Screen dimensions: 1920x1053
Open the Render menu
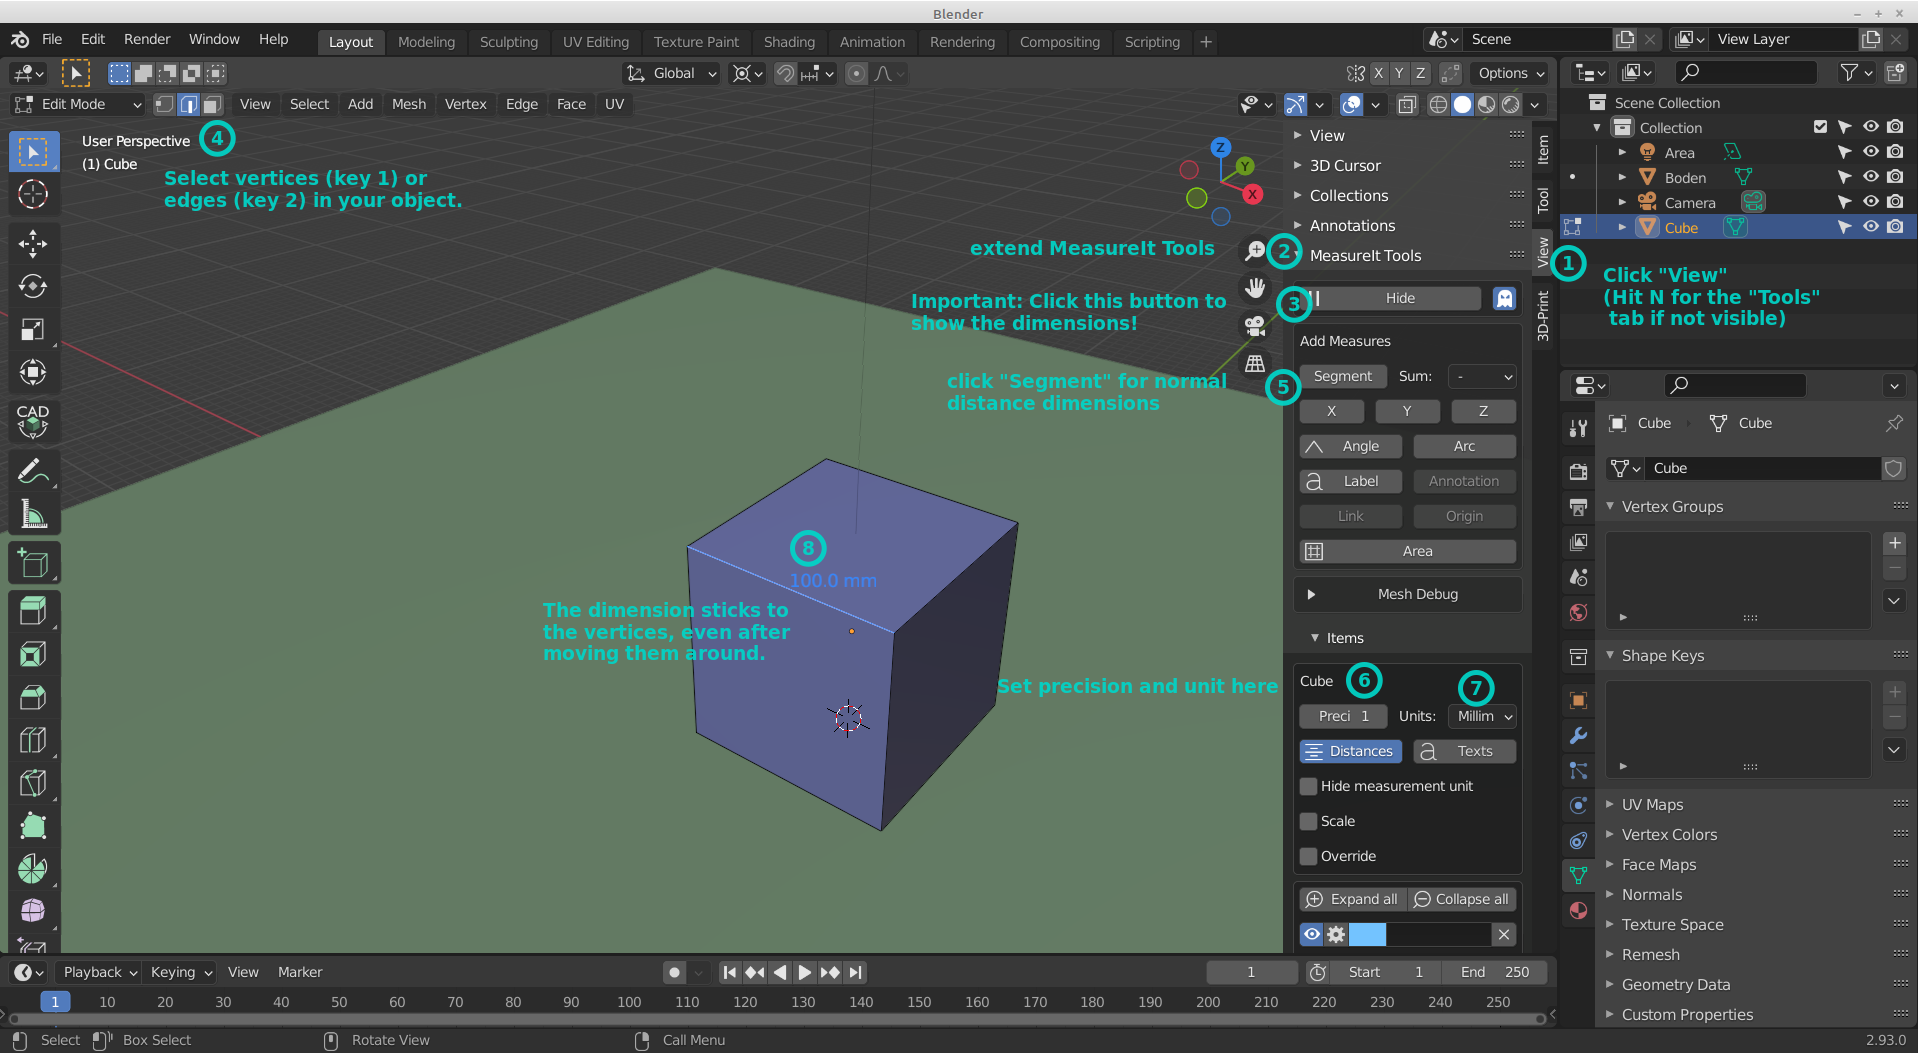(x=147, y=39)
